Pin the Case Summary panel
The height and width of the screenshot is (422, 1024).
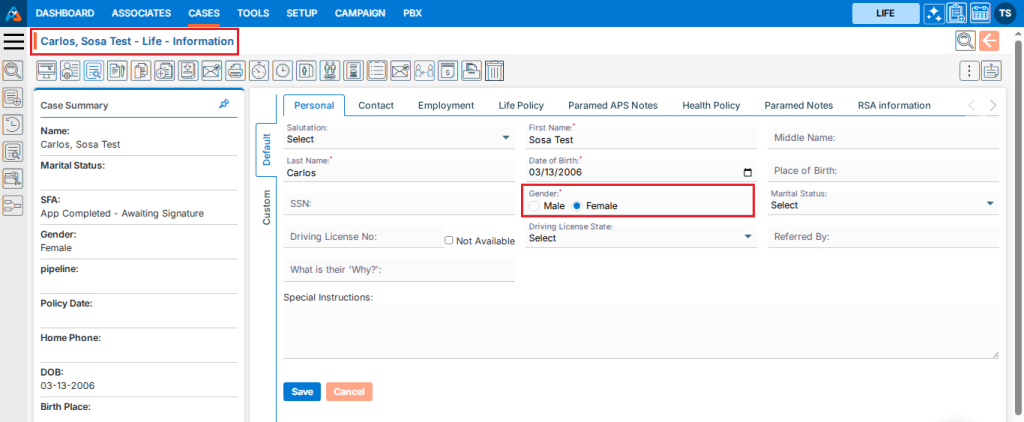pyautogui.click(x=224, y=104)
